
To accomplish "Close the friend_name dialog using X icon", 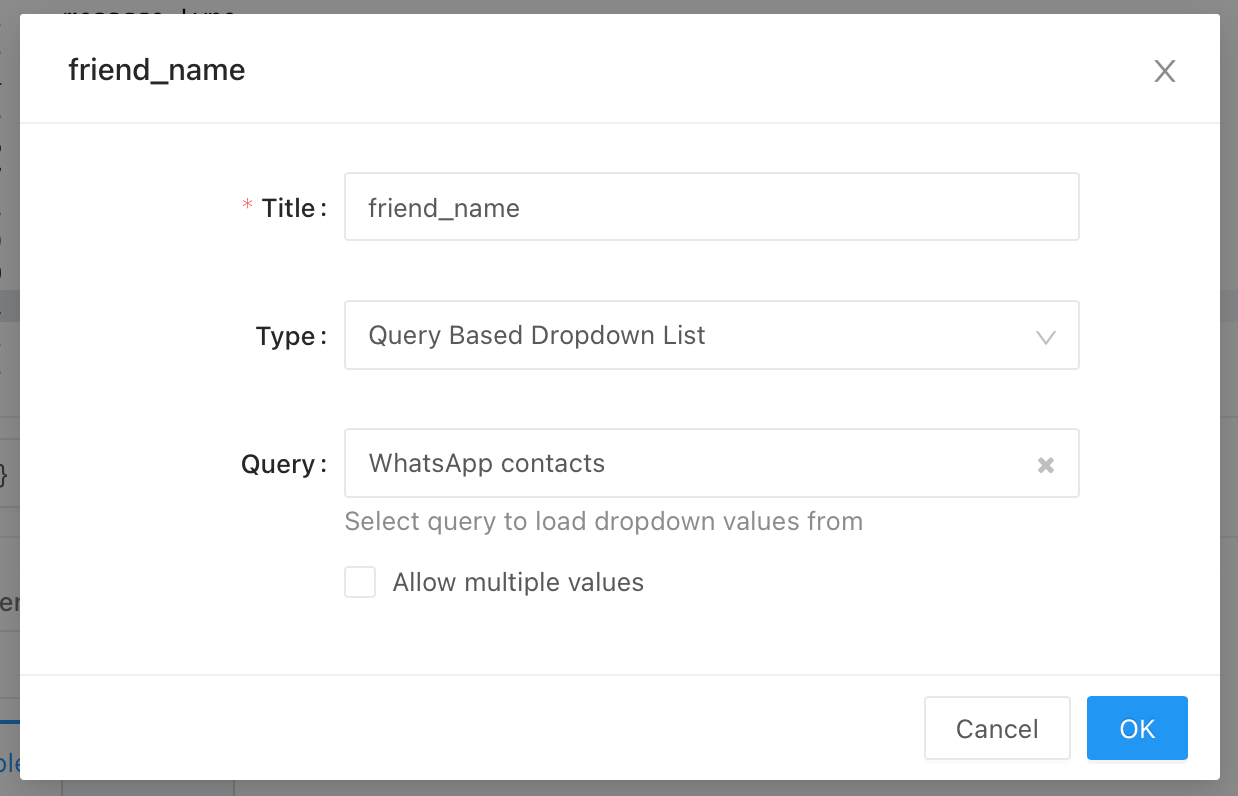I will pyautogui.click(x=1164, y=71).
